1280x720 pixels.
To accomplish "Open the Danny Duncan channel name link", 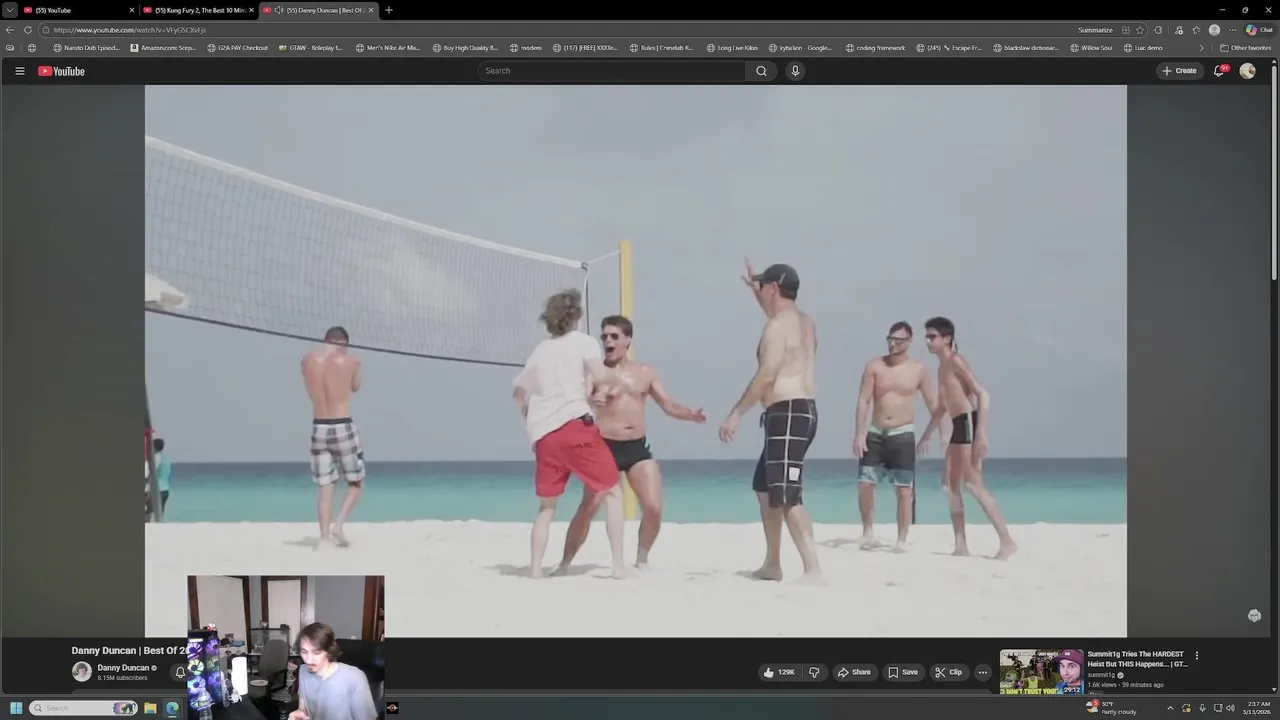I will (123, 667).
